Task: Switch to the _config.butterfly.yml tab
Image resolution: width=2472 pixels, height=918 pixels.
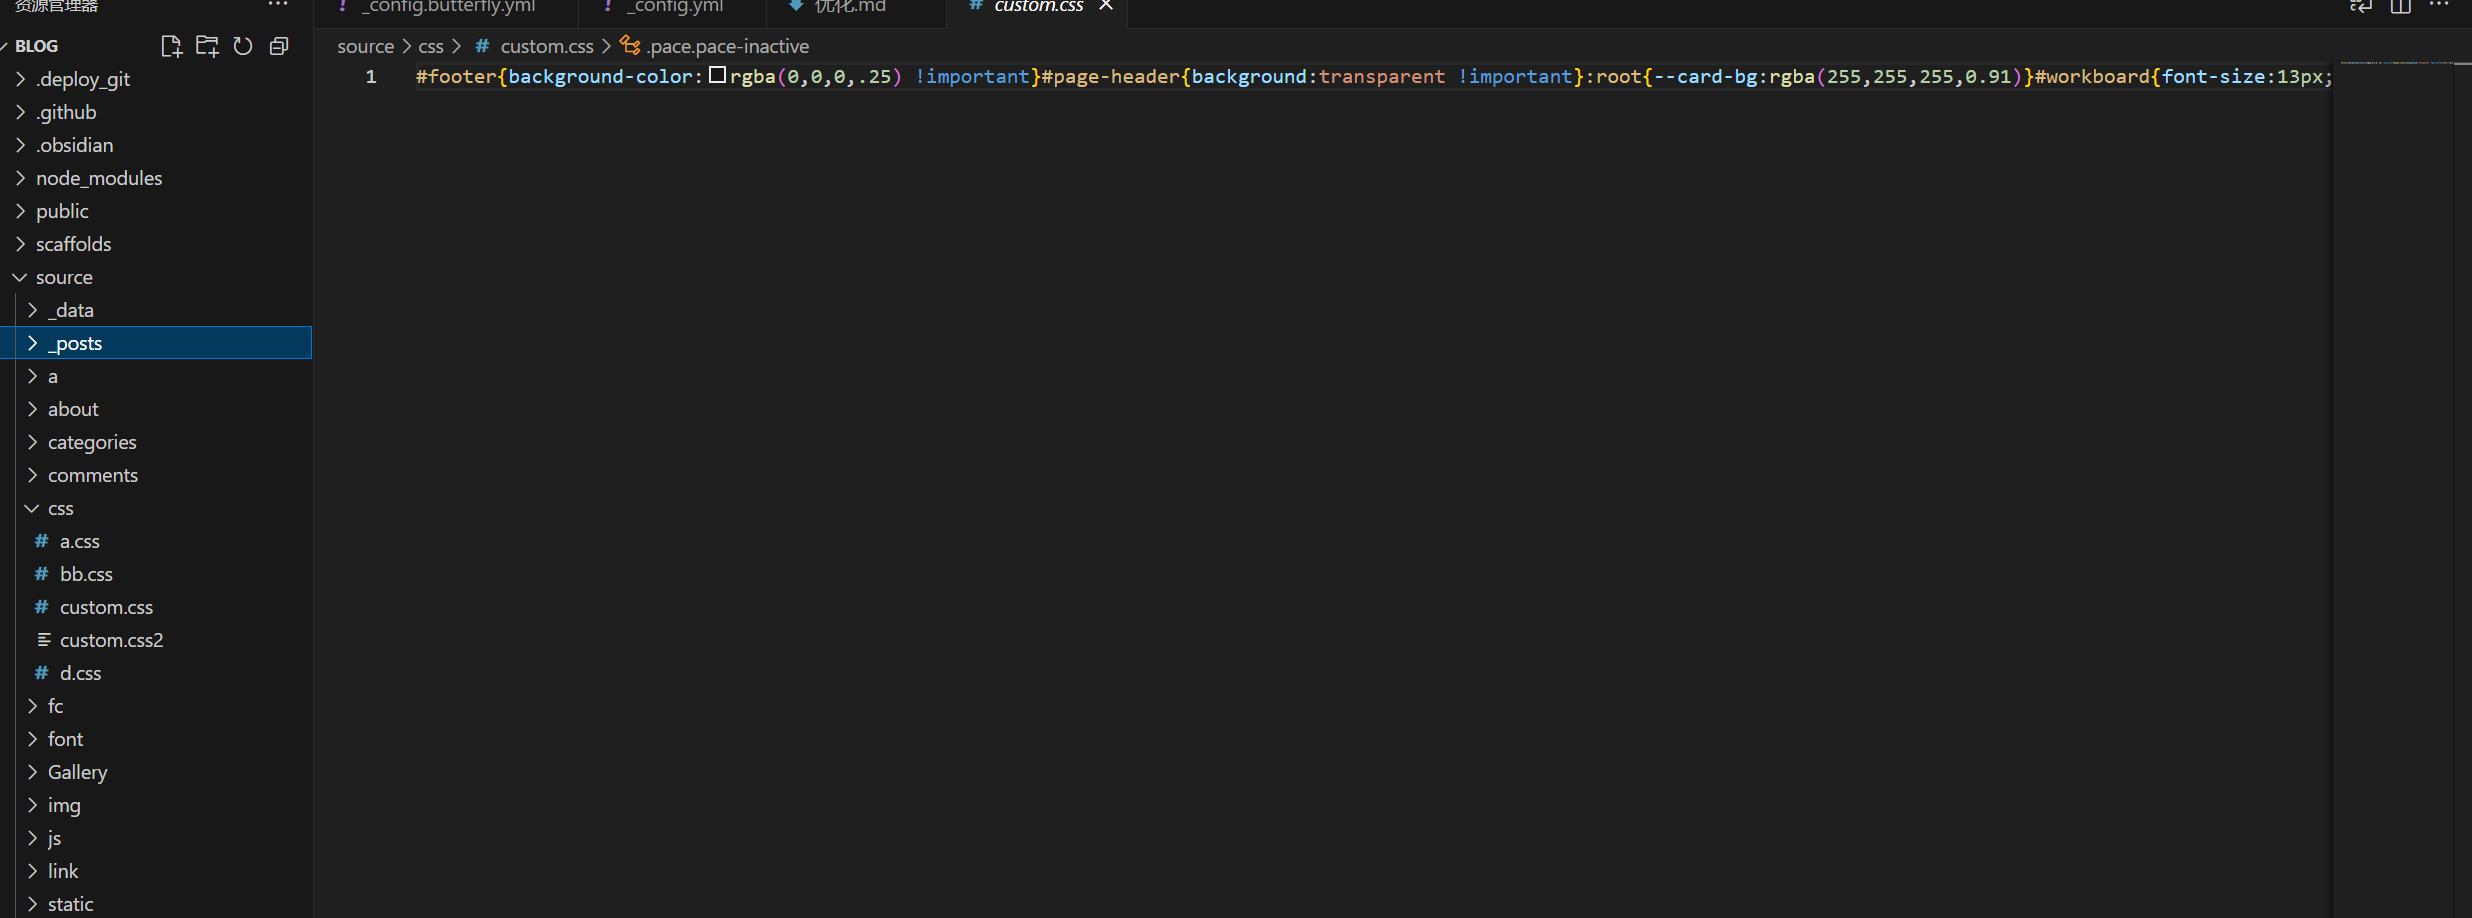Action: pos(450,7)
